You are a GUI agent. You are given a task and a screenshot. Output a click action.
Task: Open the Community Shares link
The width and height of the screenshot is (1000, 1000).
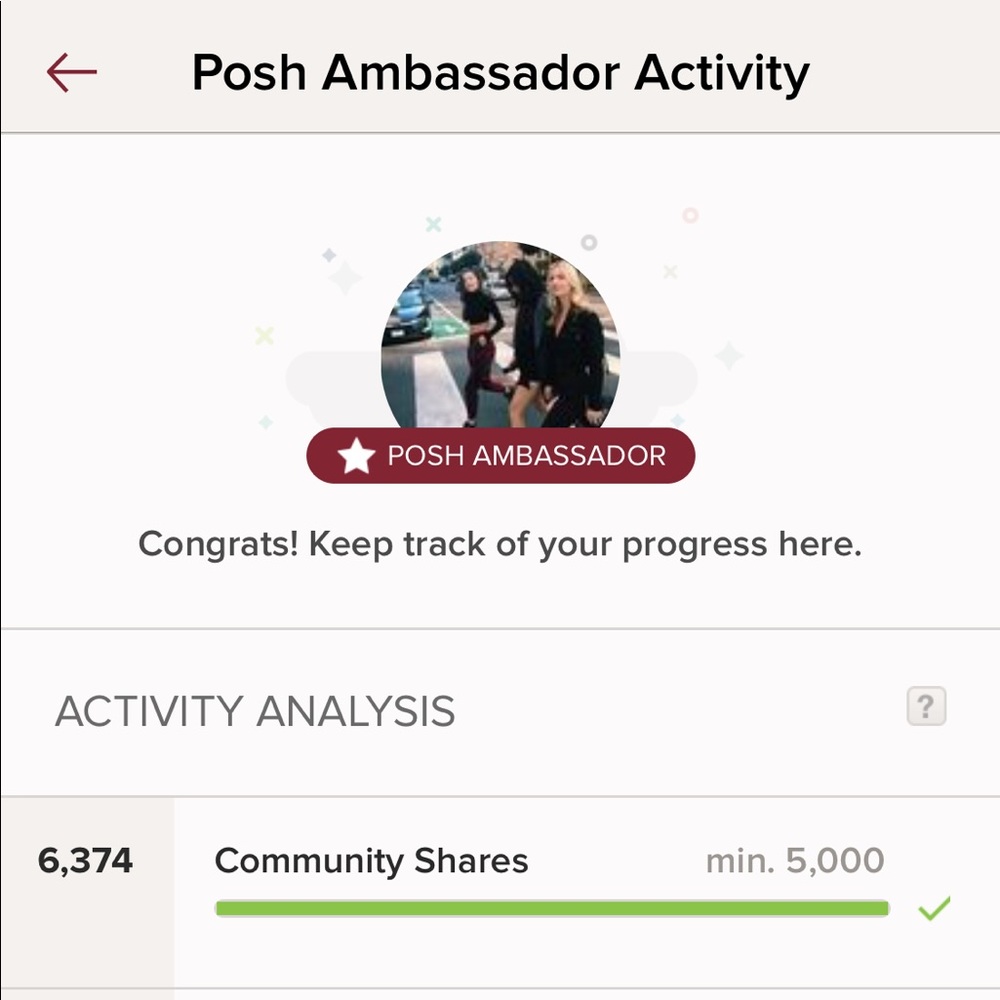point(373,860)
